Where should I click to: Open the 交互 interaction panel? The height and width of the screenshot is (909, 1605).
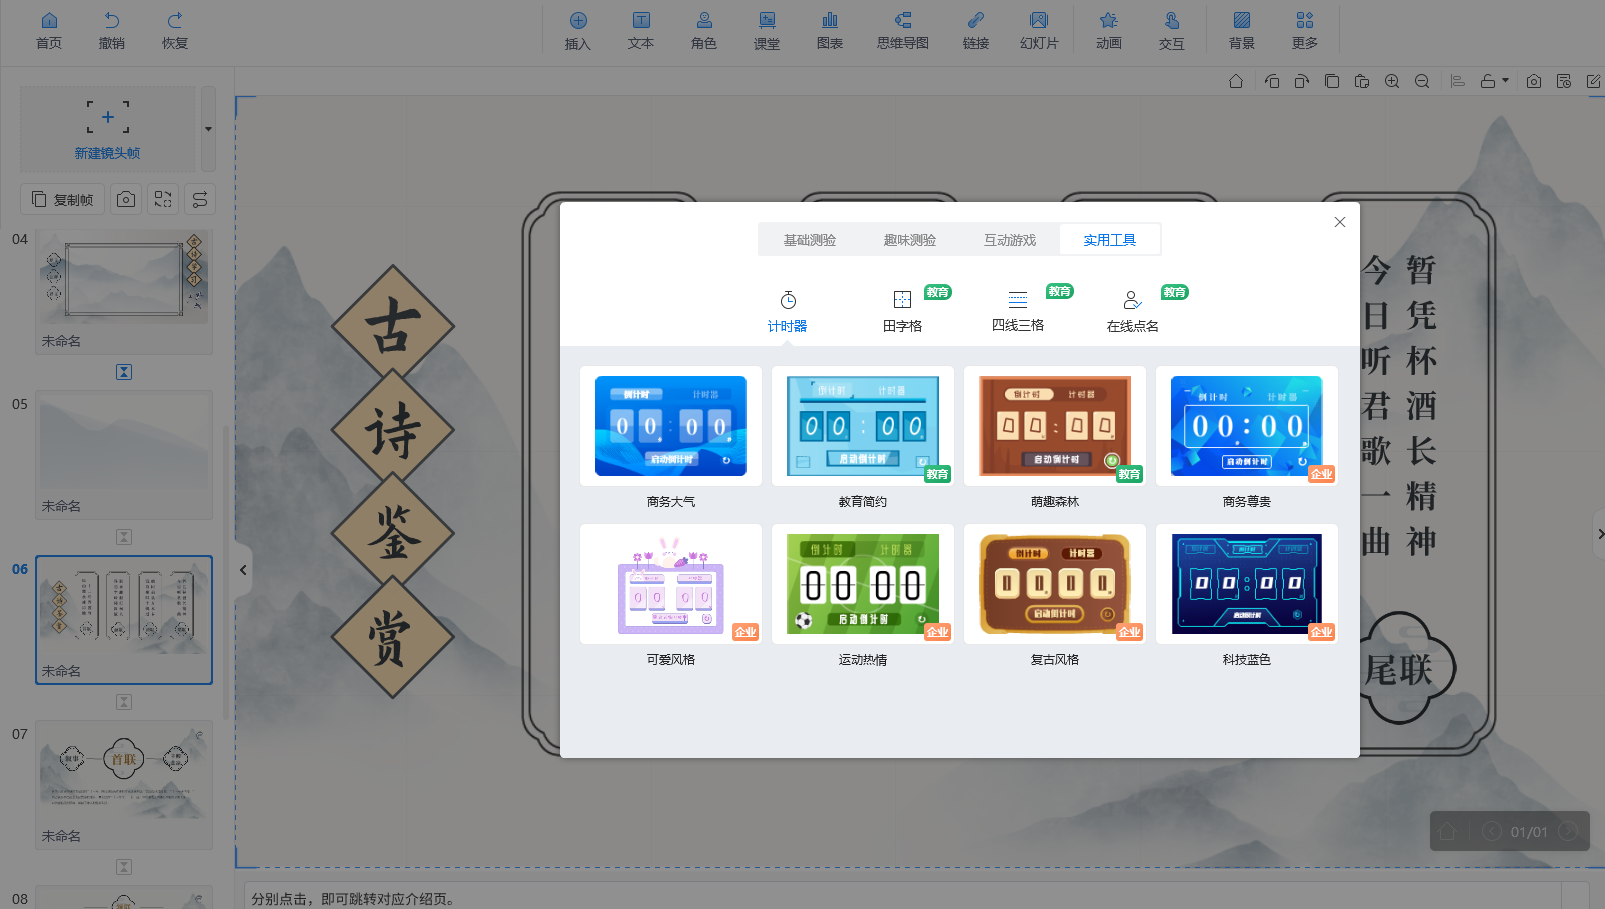pos(1172,31)
